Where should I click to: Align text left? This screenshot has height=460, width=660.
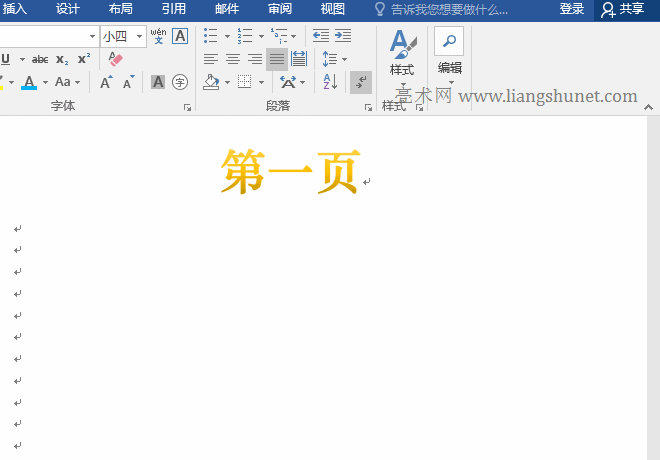(210, 59)
